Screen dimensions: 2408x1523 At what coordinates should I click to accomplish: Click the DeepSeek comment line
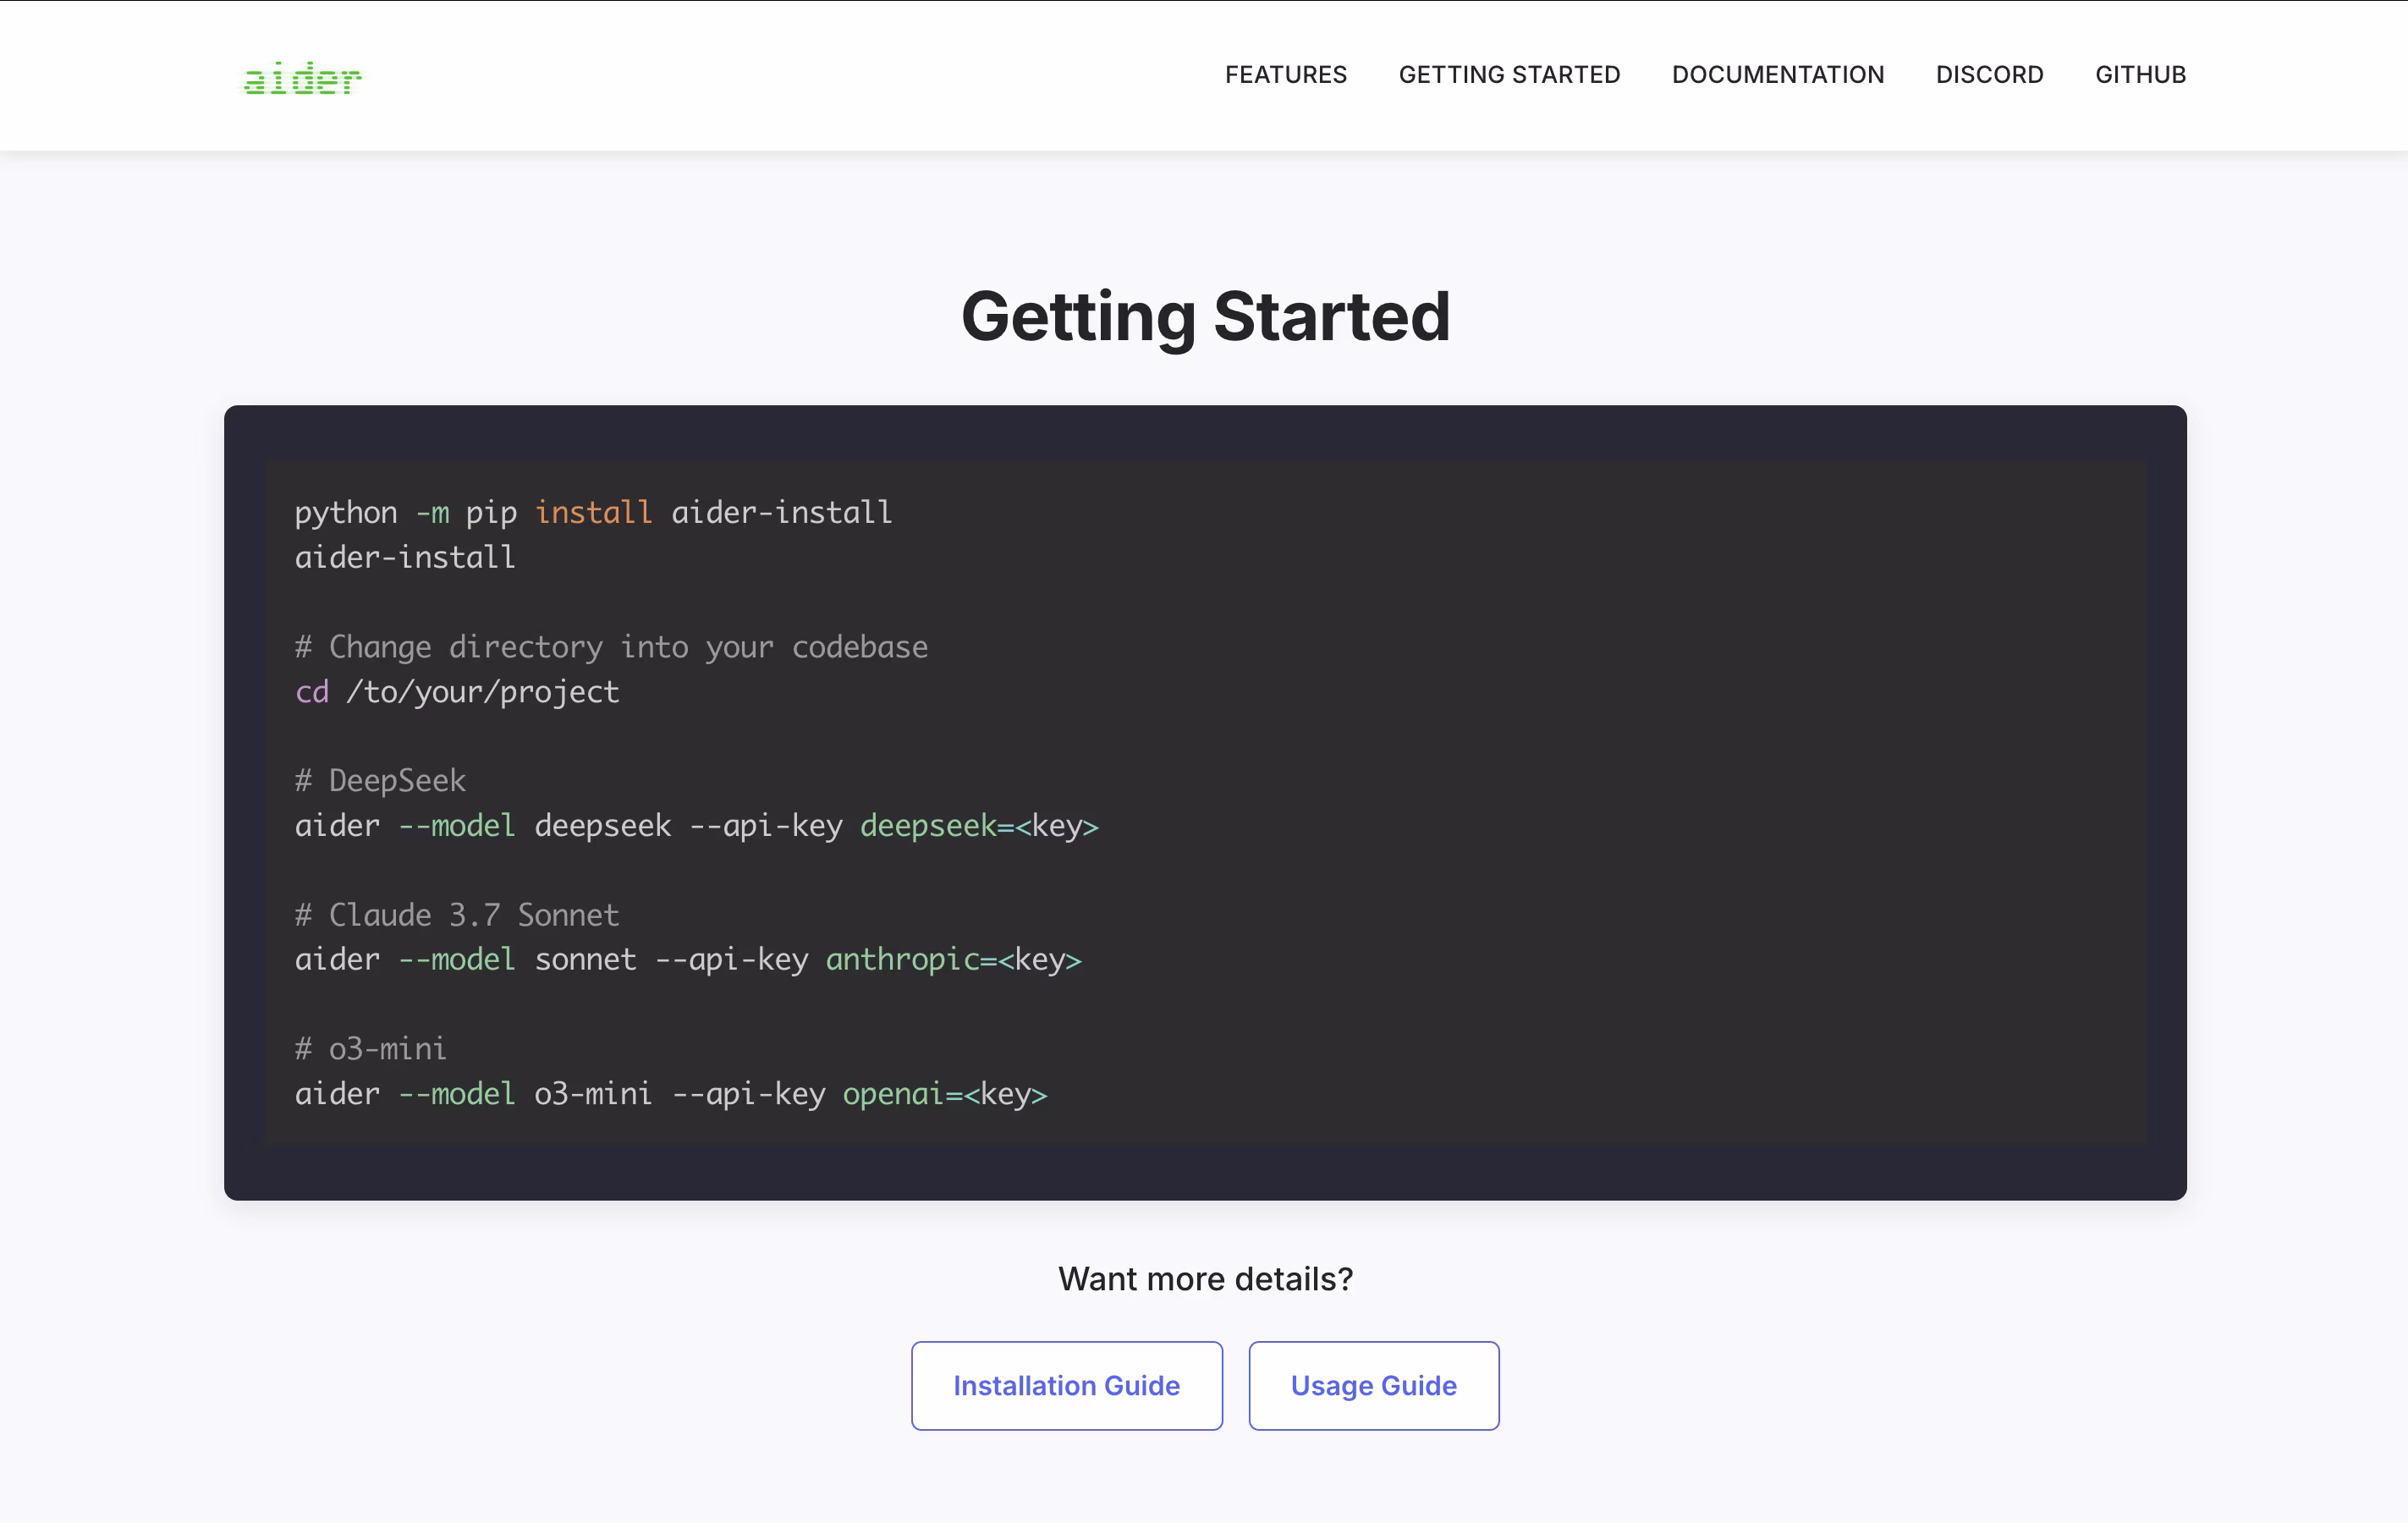(x=380, y=780)
